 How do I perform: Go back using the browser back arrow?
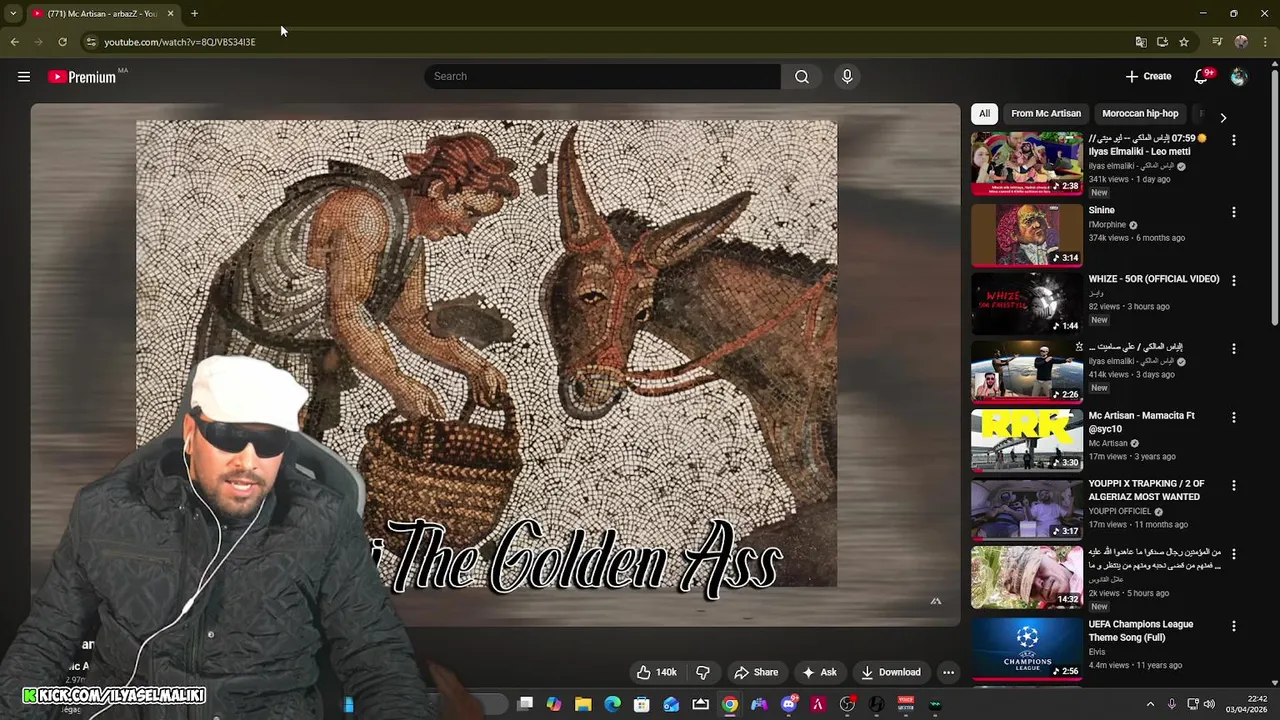click(x=14, y=42)
